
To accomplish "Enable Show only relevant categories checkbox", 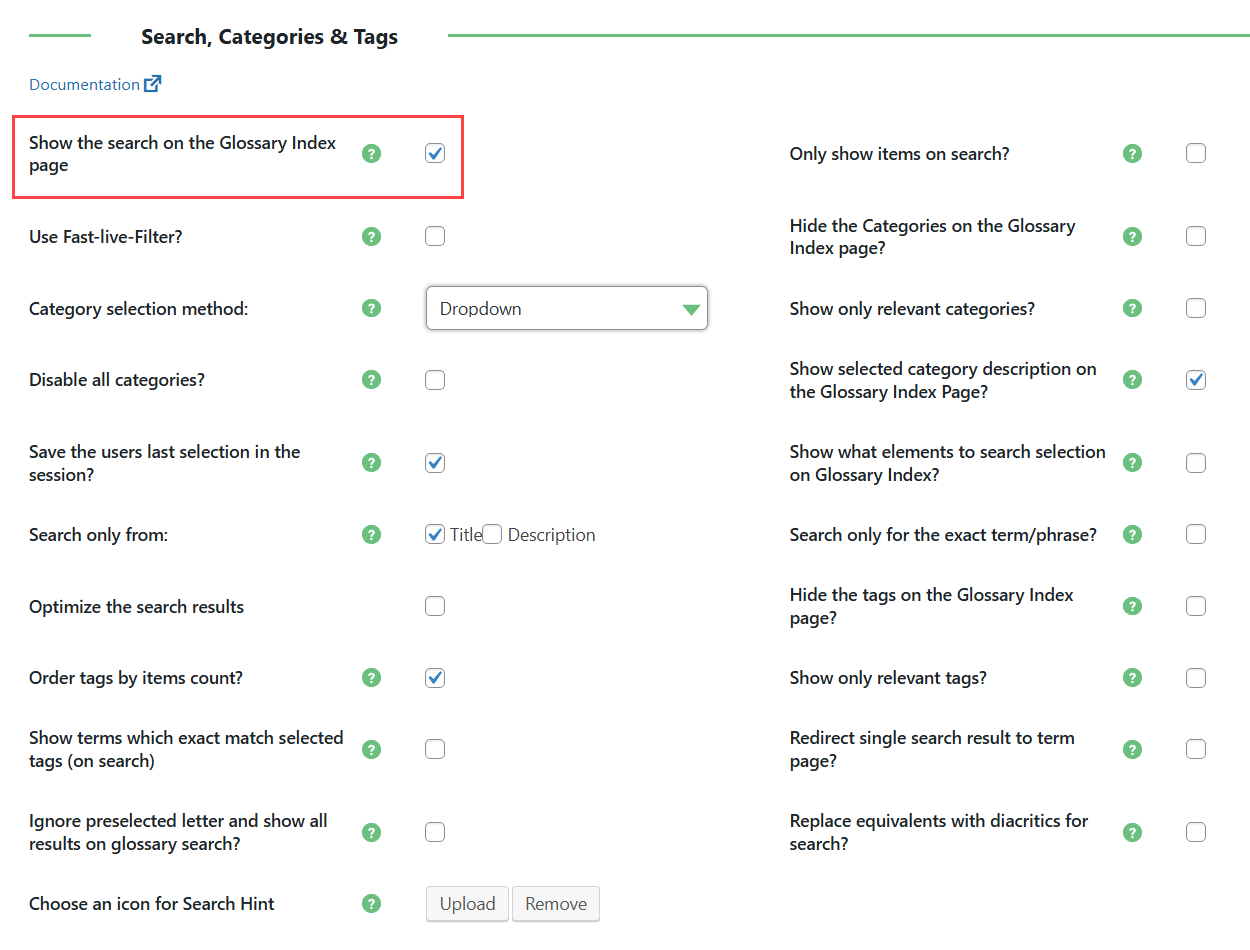I will [x=1196, y=308].
